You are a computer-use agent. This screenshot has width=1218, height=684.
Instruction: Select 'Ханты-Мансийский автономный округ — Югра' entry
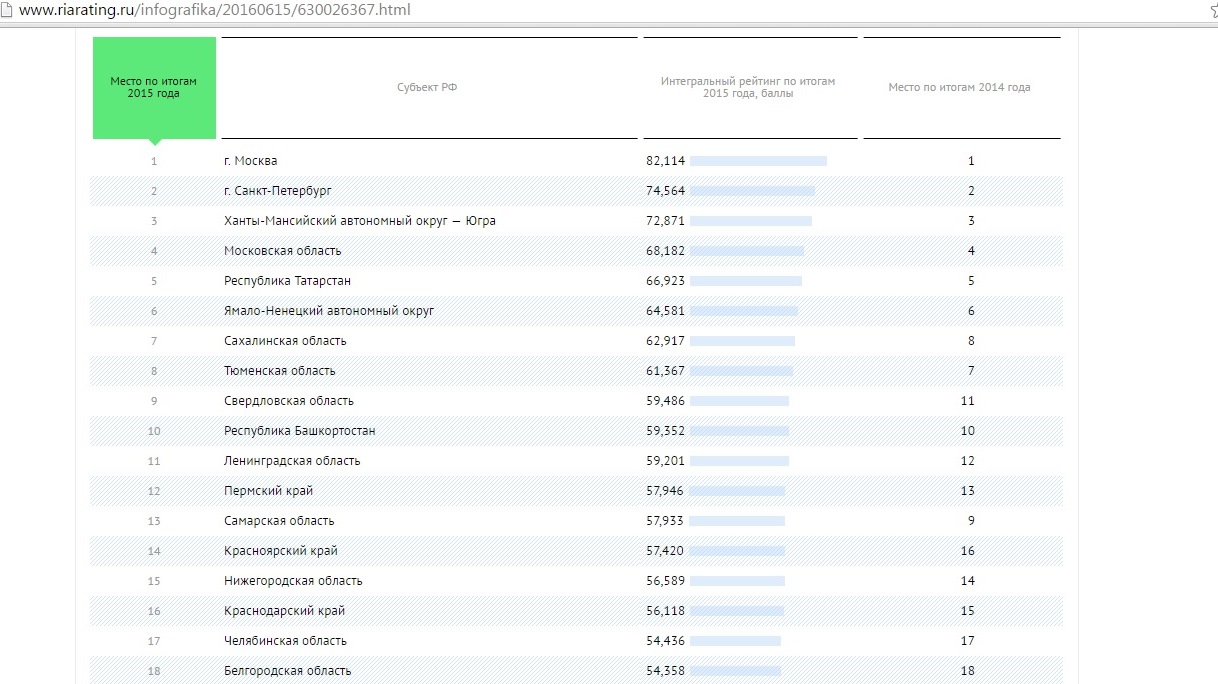pos(360,221)
